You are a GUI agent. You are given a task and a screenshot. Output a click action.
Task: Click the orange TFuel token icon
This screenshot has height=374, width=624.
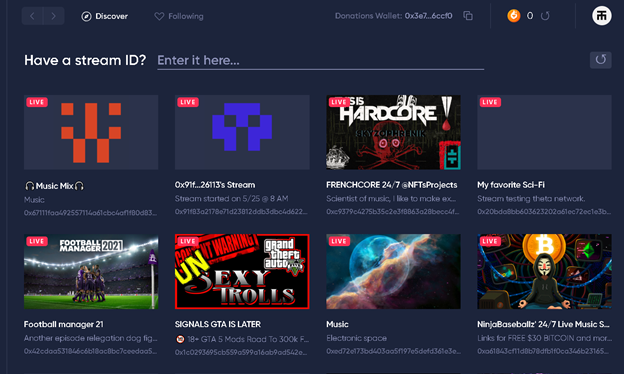coord(514,16)
